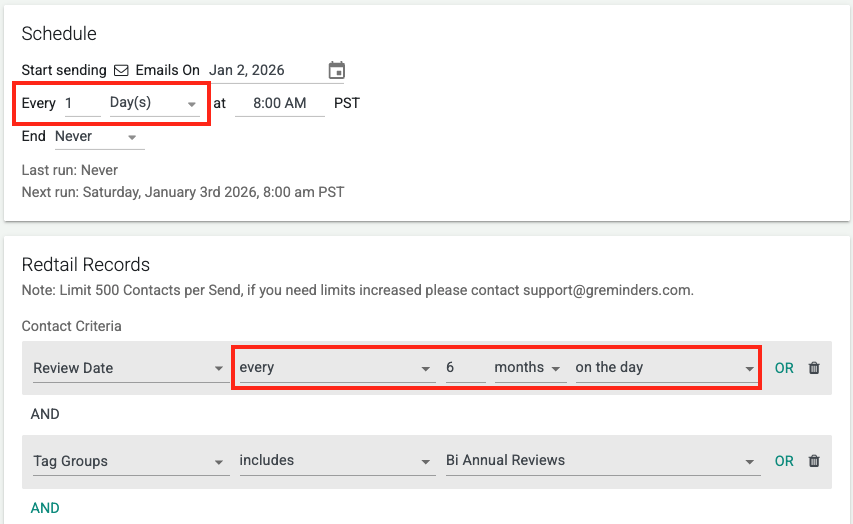Click OR on the Review Date row
This screenshot has height=524, width=853.
coord(784,368)
